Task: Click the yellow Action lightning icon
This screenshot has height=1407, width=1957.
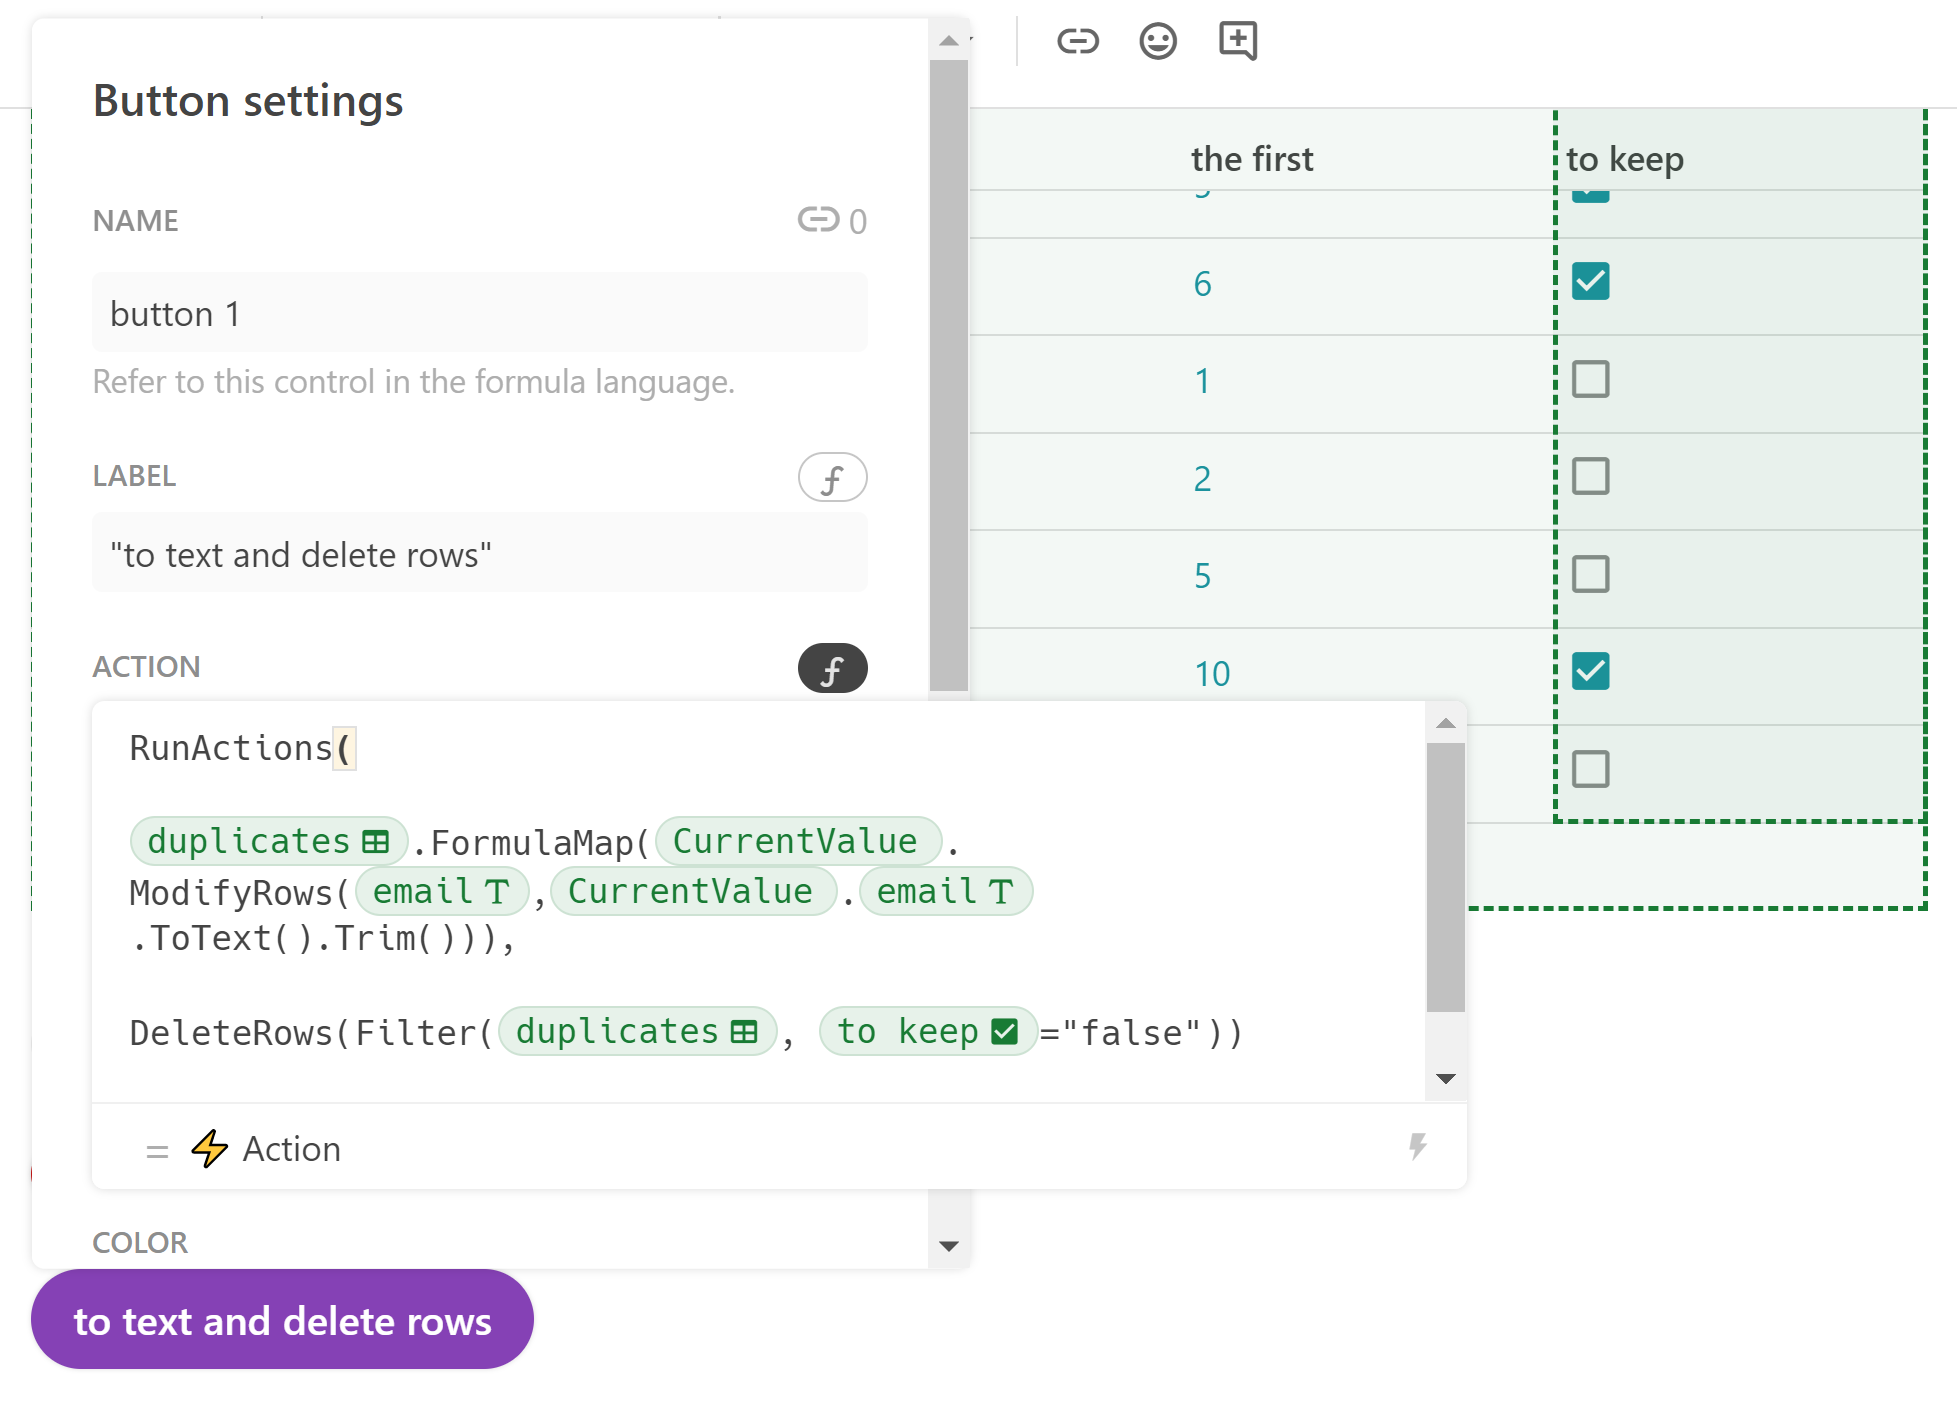Action: pyautogui.click(x=210, y=1148)
